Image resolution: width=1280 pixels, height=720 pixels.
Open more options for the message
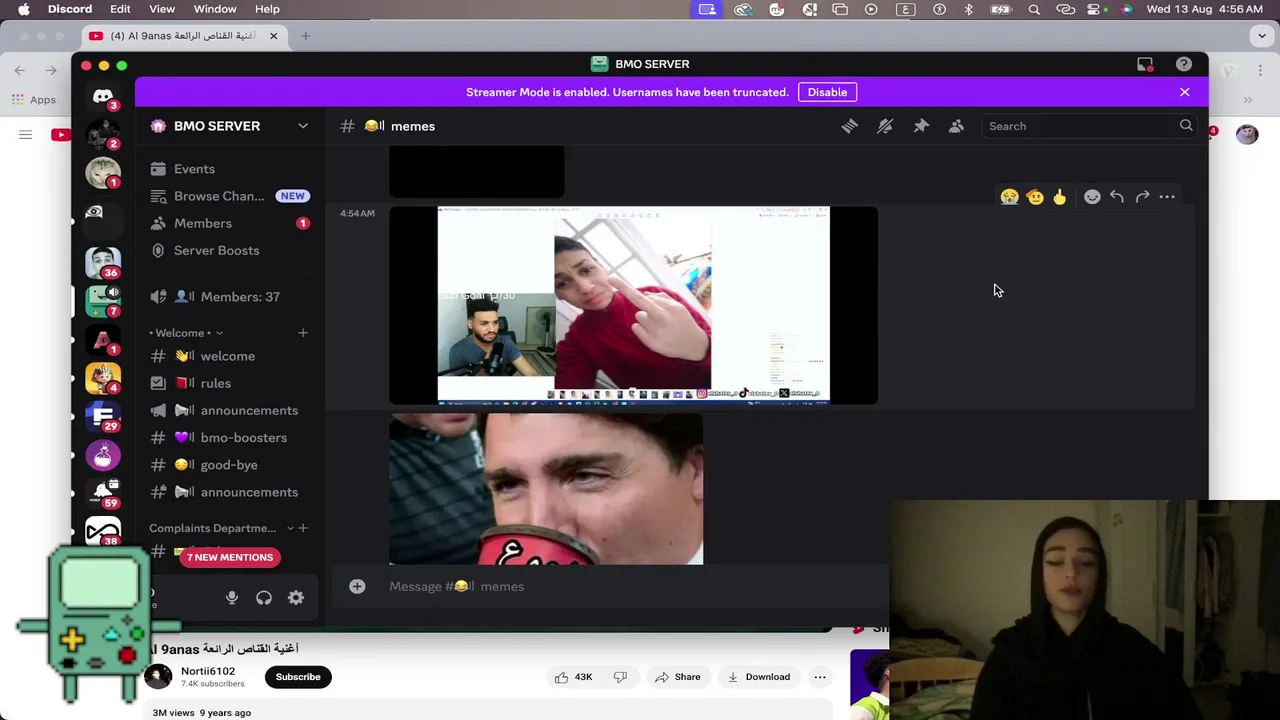pos(1167,197)
